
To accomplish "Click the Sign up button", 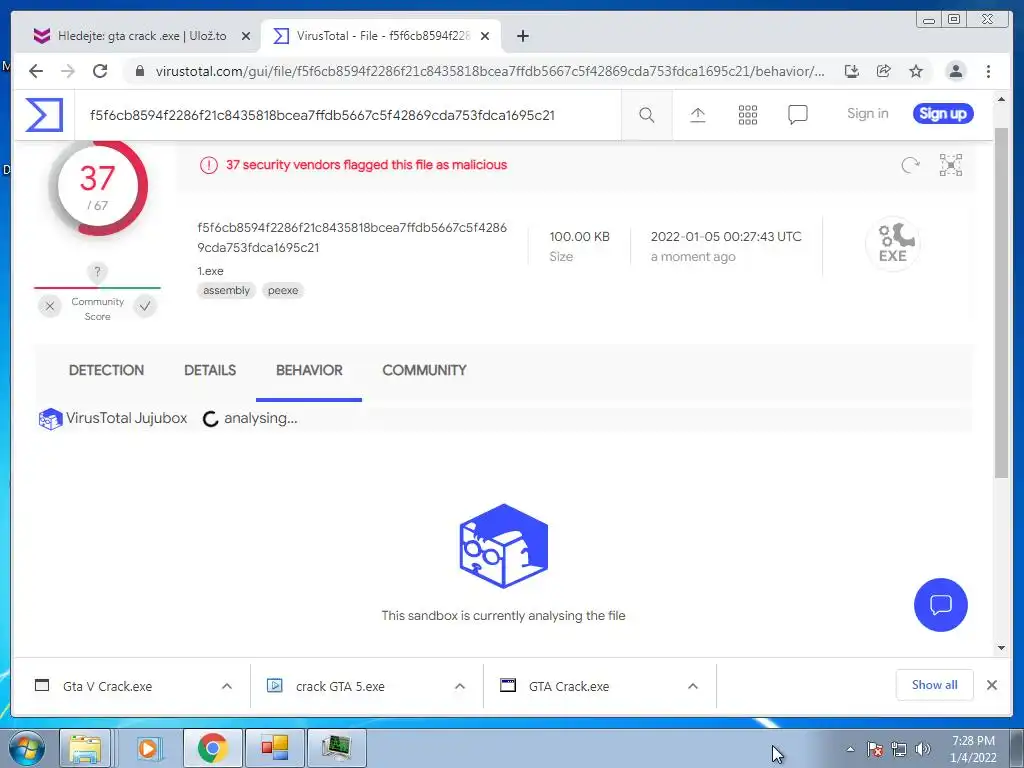I will (943, 114).
